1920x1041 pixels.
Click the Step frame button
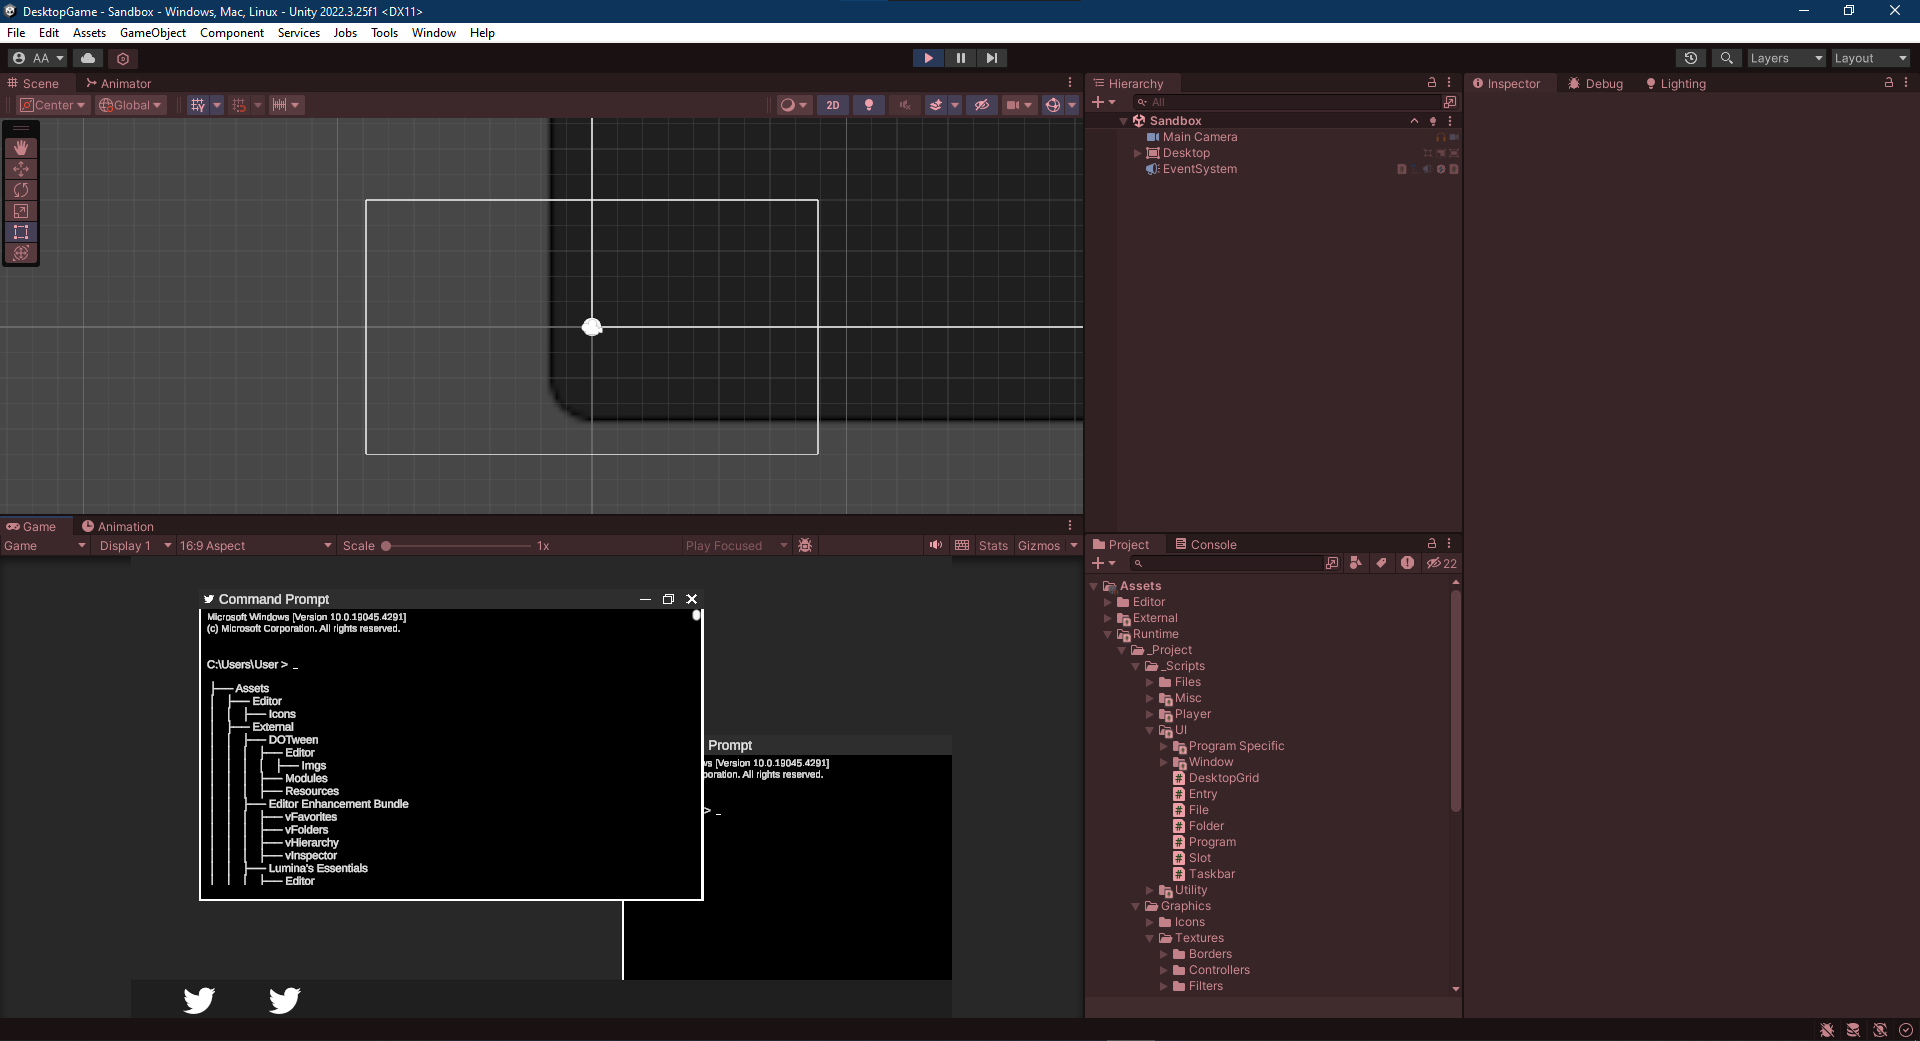click(992, 58)
